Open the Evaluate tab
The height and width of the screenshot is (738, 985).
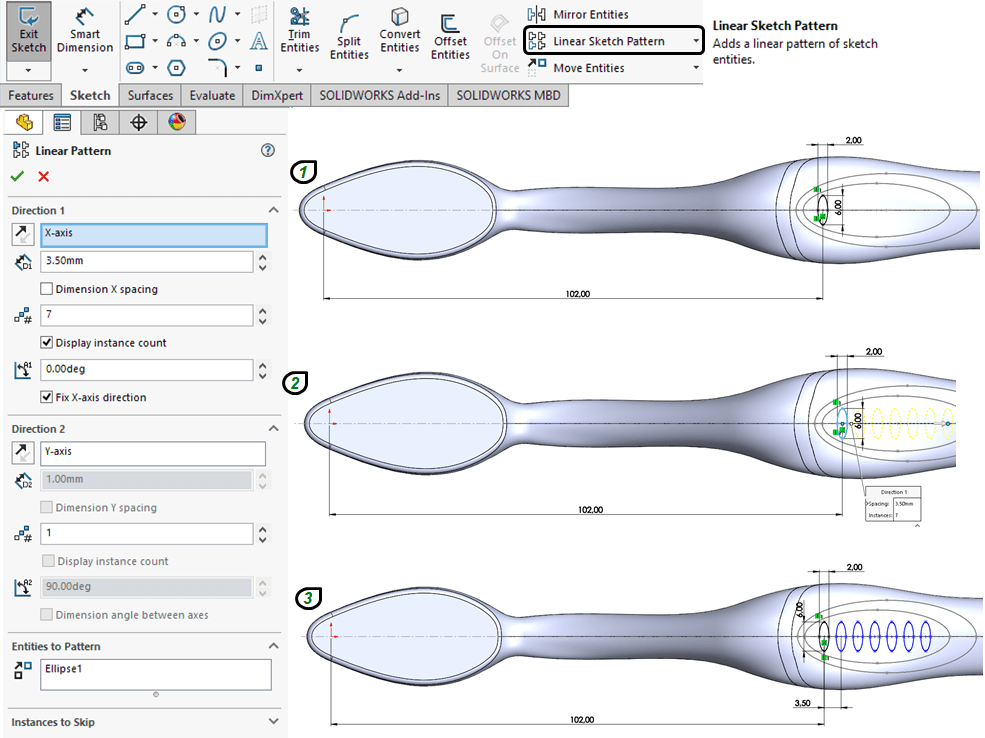coord(212,95)
